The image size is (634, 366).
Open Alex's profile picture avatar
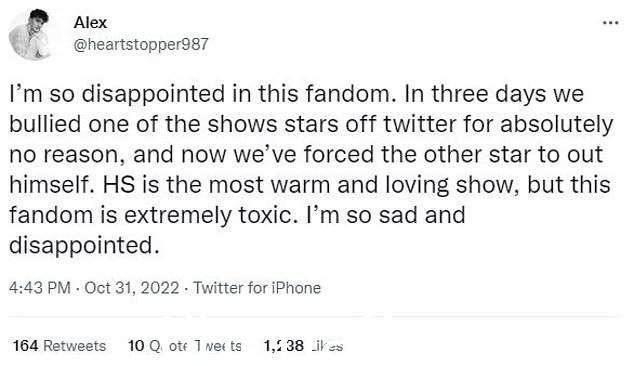[x=31, y=35]
